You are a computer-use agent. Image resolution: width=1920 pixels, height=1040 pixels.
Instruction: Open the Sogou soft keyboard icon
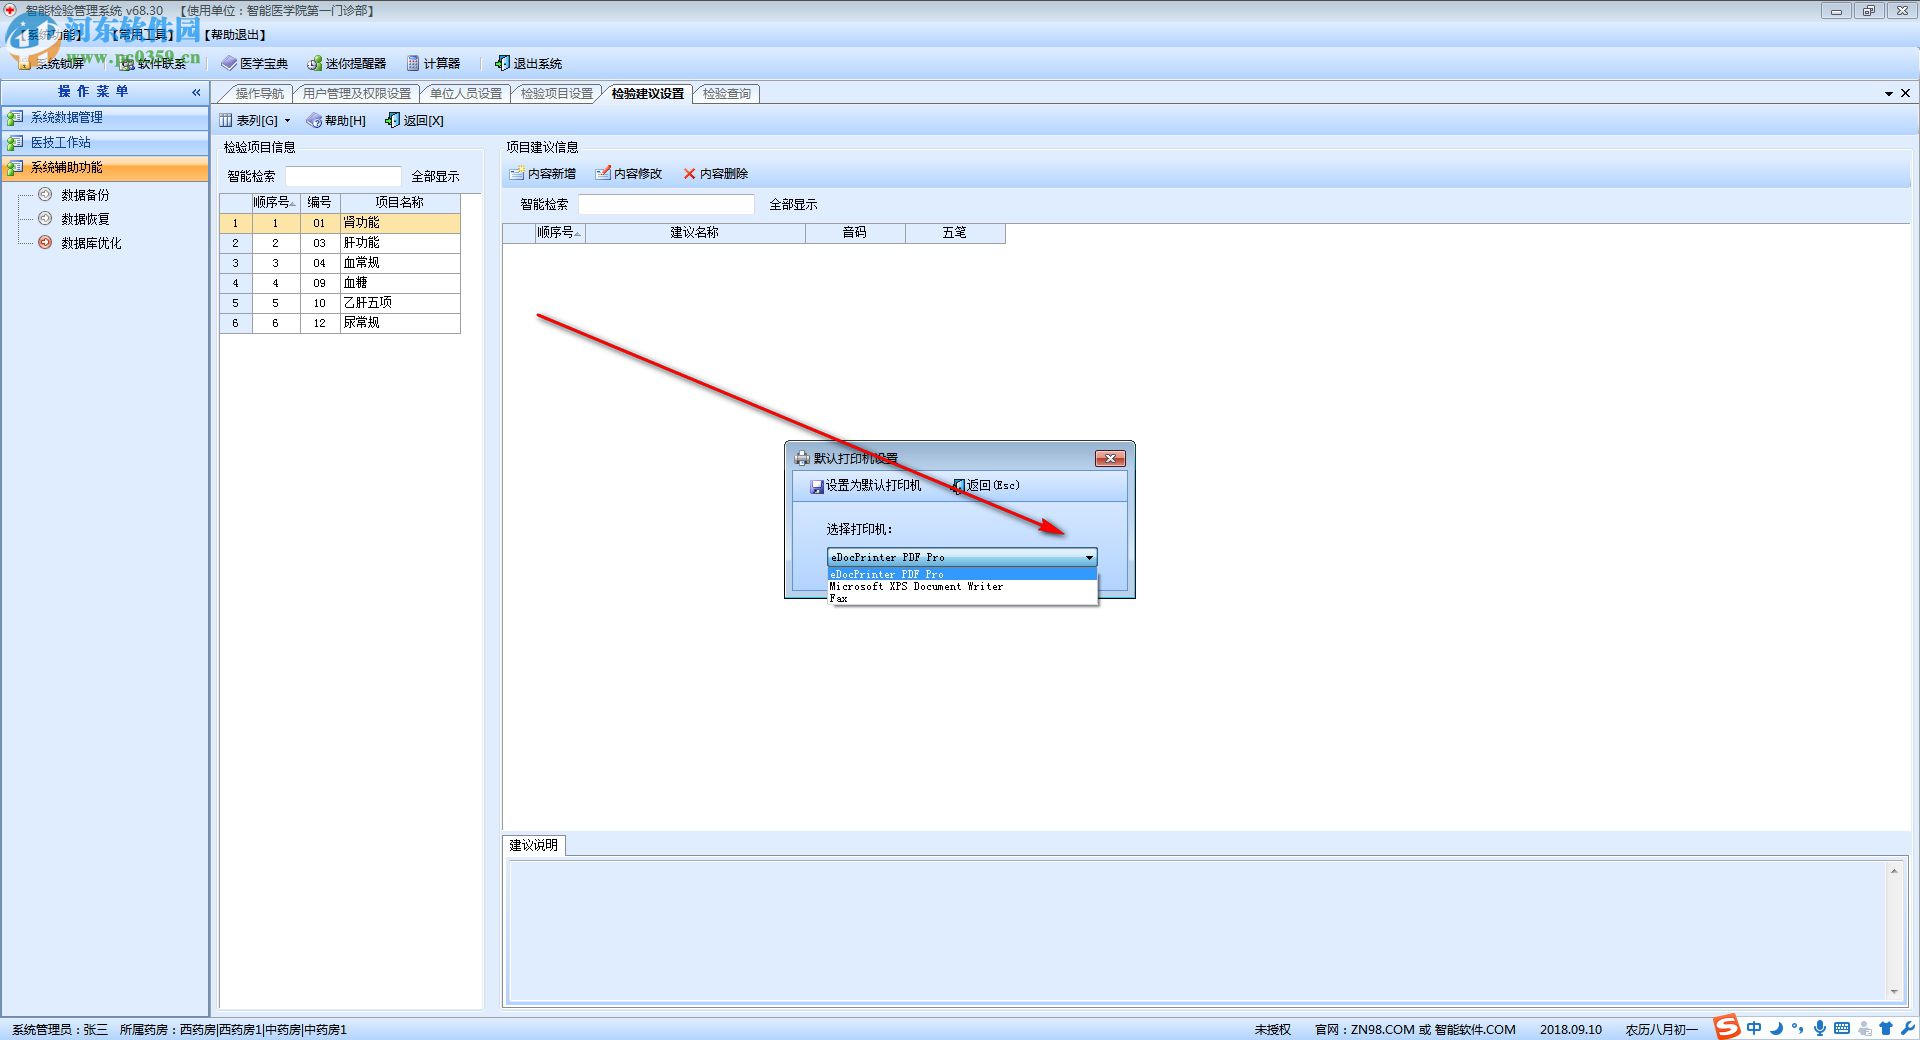(x=1842, y=1028)
